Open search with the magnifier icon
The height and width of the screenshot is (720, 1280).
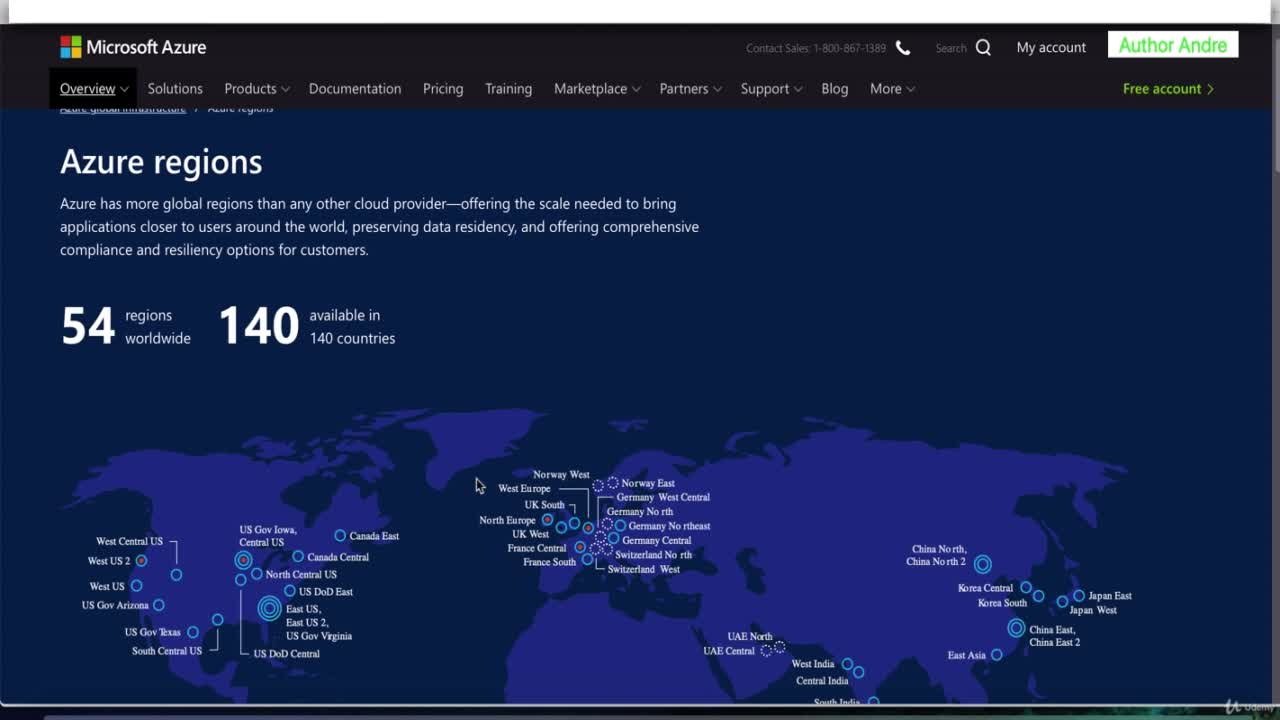pos(983,47)
